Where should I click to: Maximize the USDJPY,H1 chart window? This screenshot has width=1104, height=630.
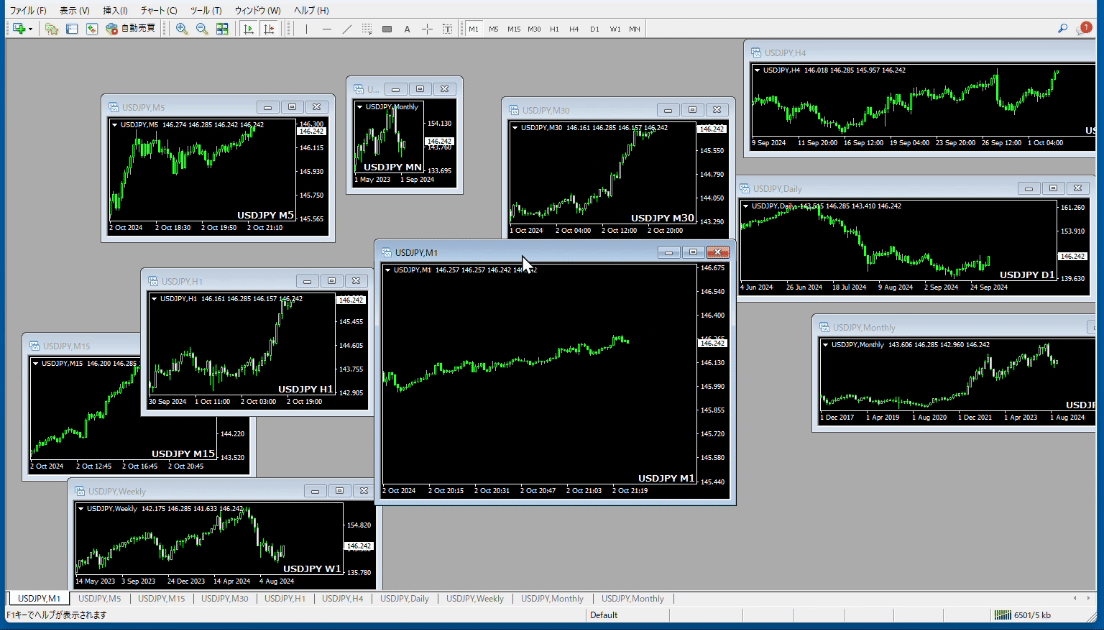click(332, 281)
